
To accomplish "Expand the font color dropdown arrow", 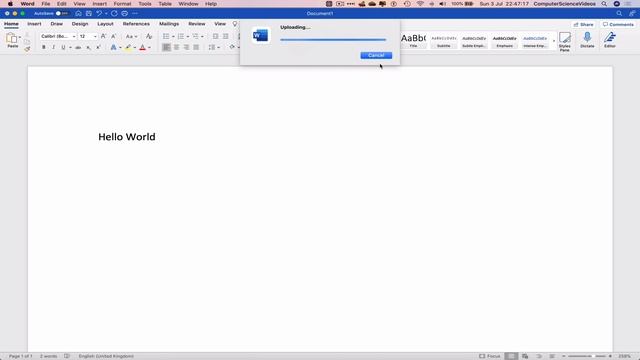I will coord(149,47).
